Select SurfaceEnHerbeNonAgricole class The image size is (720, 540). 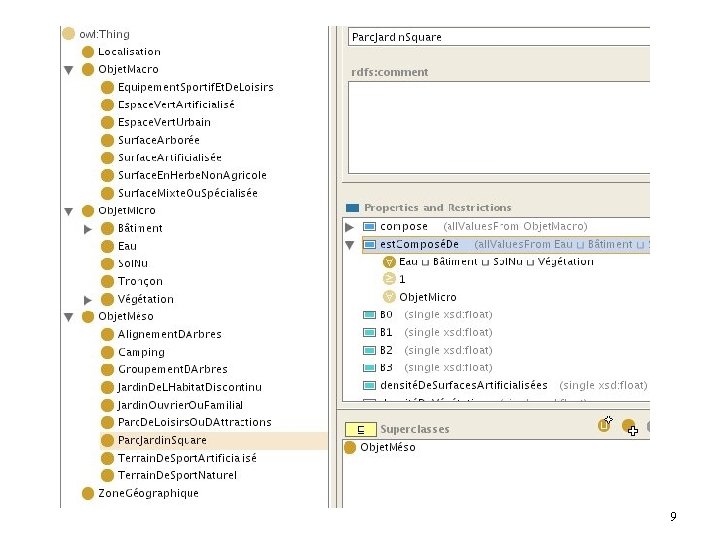[x=192, y=175]
